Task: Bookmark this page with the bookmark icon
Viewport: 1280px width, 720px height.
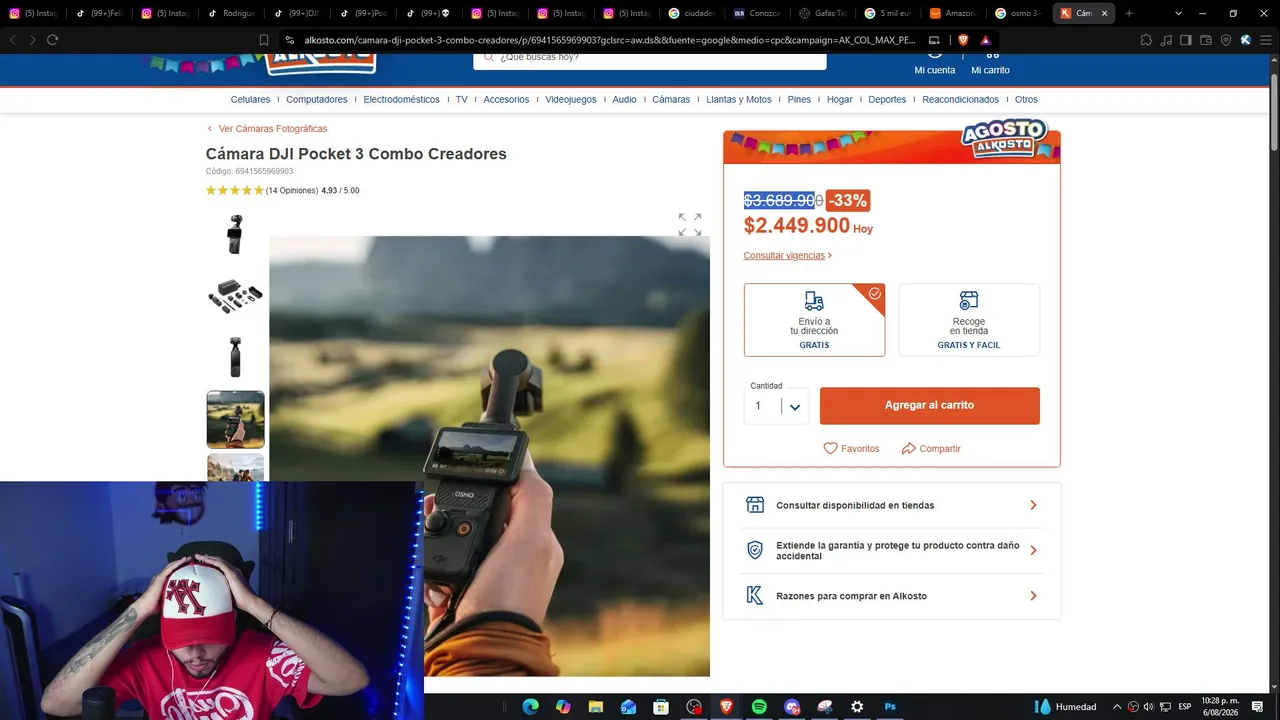Action: coord(264,40)
